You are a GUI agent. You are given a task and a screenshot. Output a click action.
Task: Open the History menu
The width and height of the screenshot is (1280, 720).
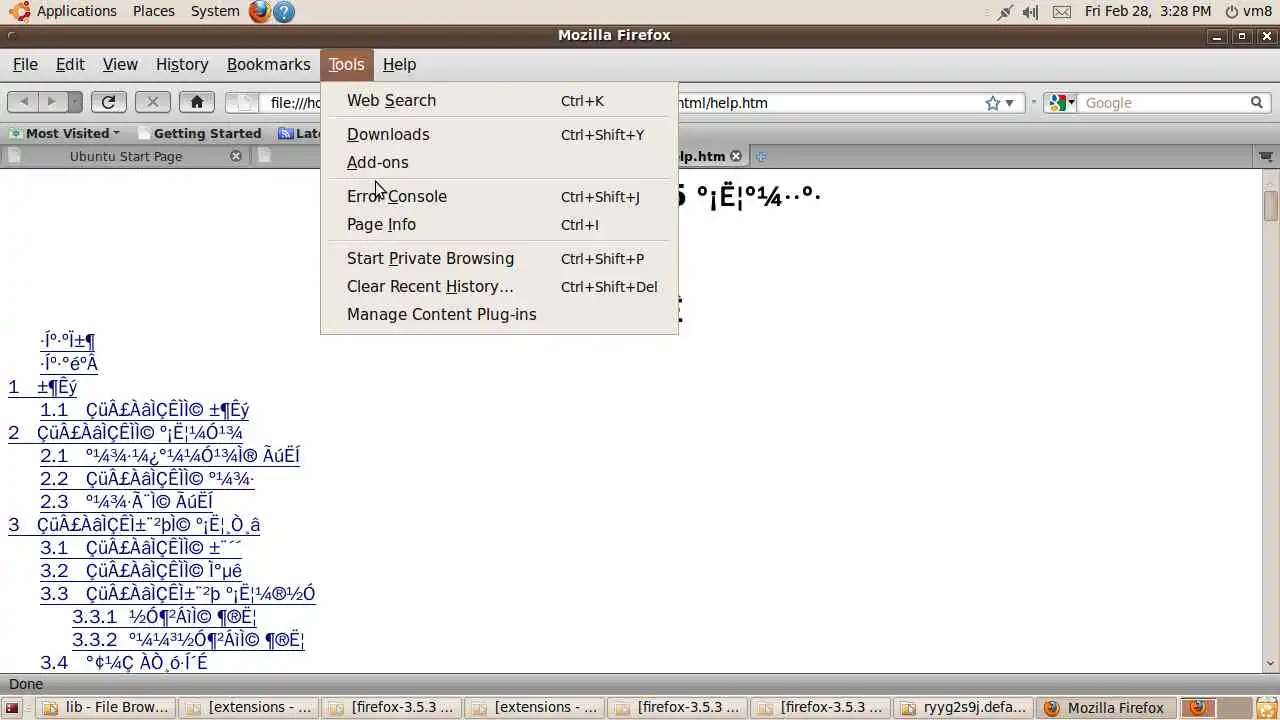[x=182, y=64]
